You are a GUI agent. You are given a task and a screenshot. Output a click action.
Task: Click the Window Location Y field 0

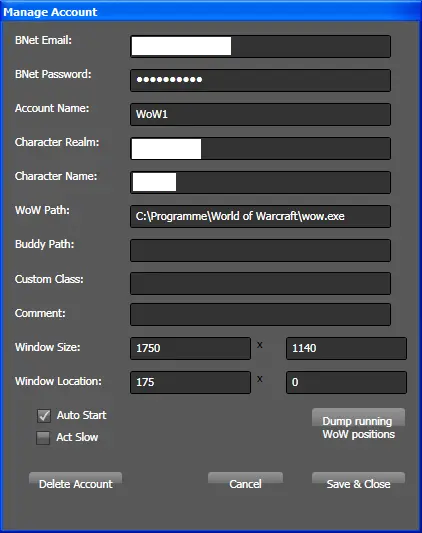coord(346,382)
